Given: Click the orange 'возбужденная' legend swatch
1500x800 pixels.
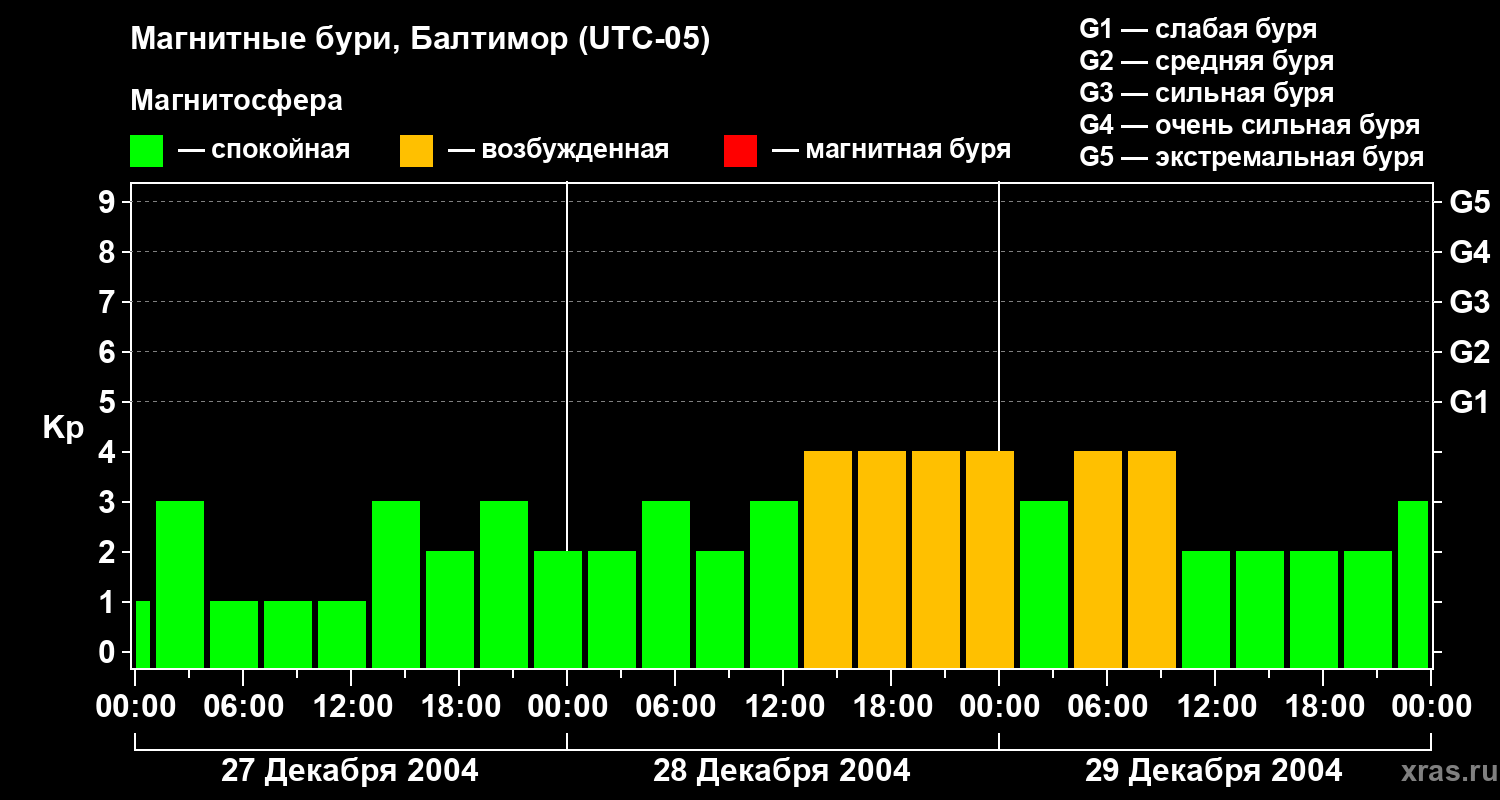Looking at the screenshot, I should point(416,151).
